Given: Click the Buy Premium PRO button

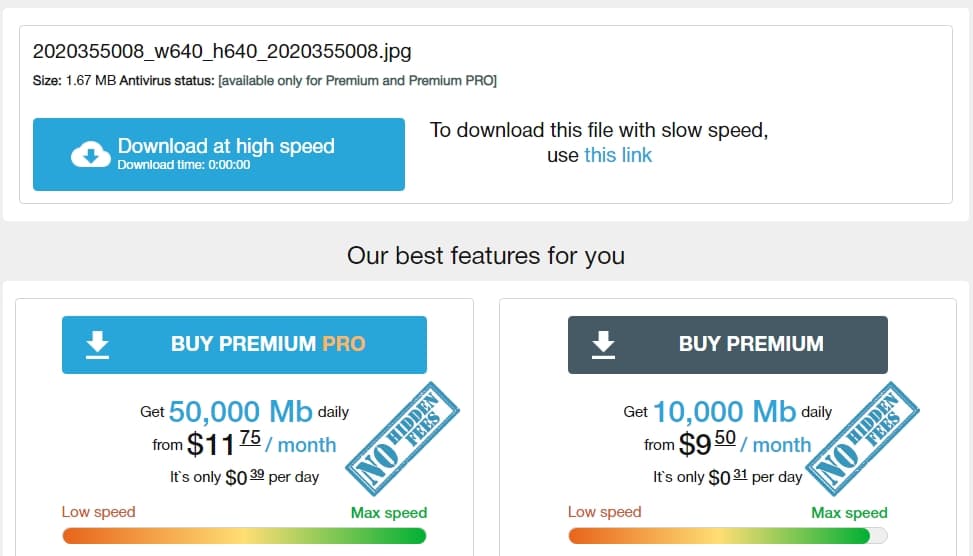Looking at the screenshot, I should [244, 345].
